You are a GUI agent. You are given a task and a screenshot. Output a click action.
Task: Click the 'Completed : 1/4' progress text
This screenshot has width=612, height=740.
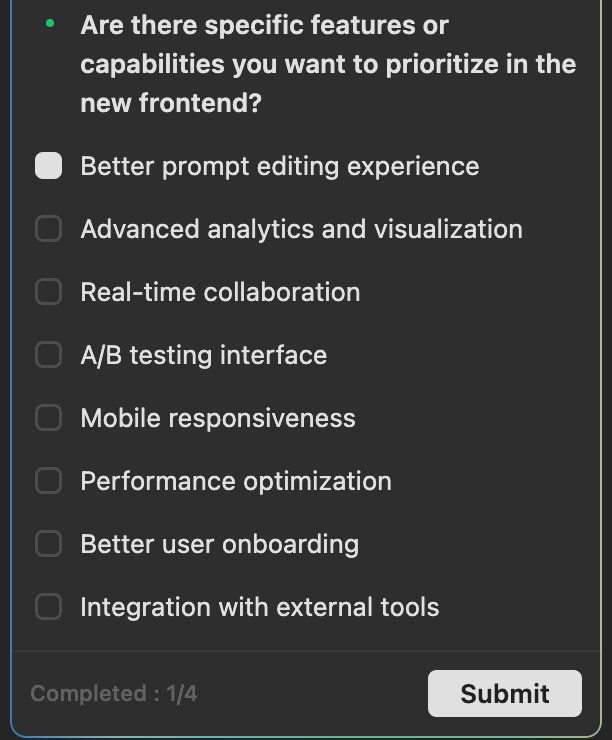tap(113, 693)
